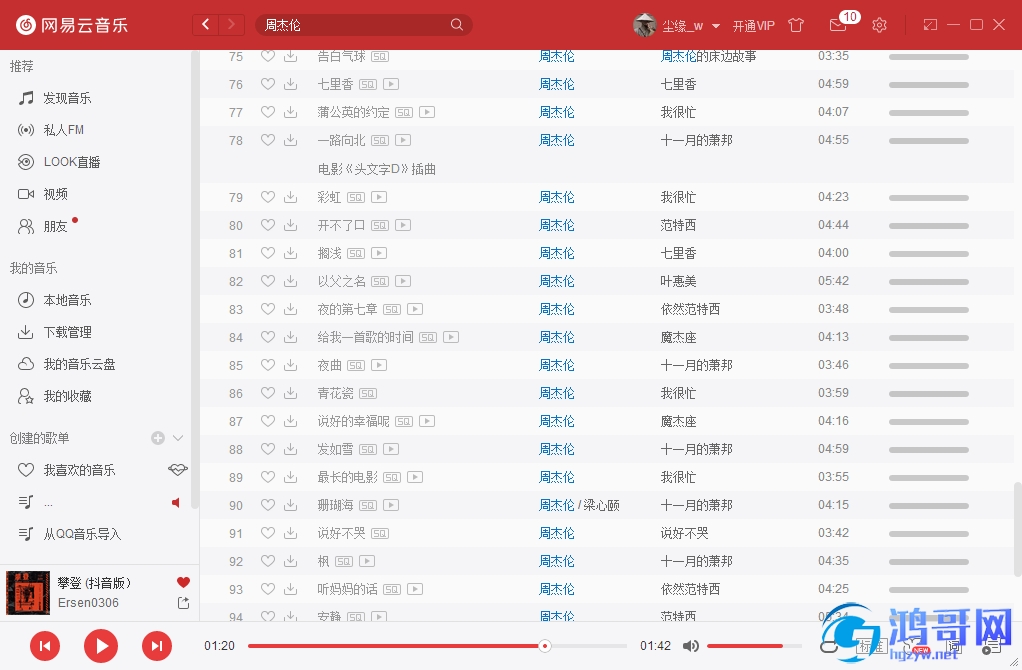Image resolution: width=1022 pixels, height=670 pixels.
Task: Open artist 梁心颐 link
Action: (601, 505)
